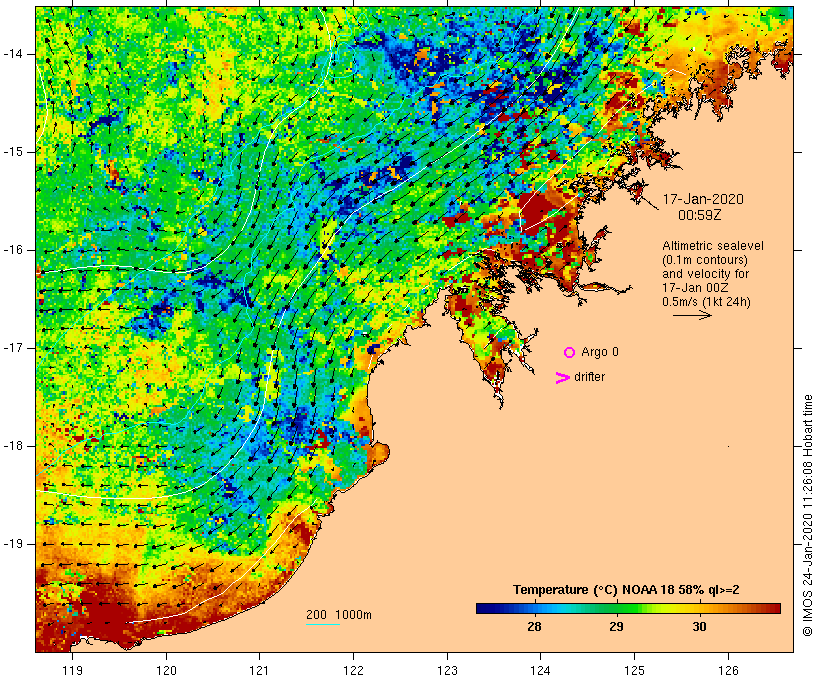Screen dimensions: 820x680
Task: Click the longitude axis label 120
Action: click(x=166, y=670)
